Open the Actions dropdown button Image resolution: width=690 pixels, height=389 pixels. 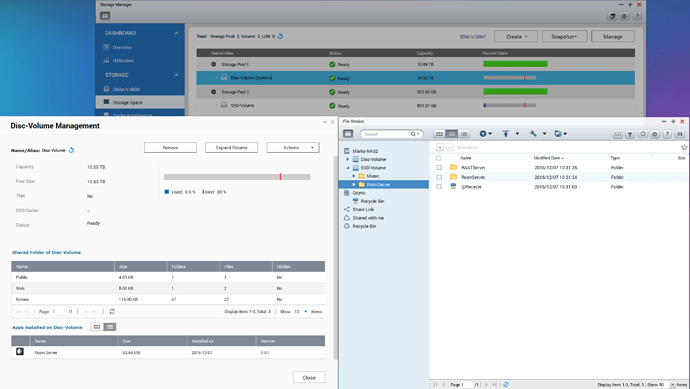coord(293,148)
